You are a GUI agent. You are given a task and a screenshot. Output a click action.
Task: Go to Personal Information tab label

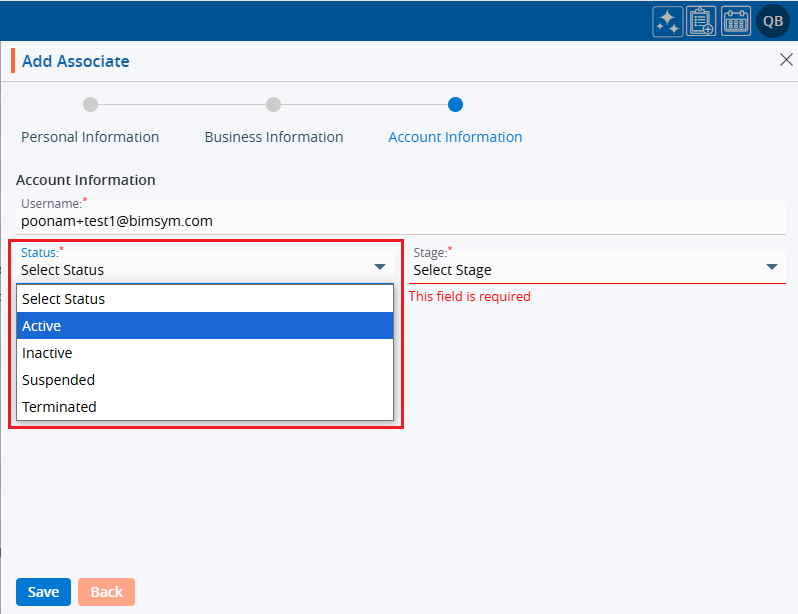pyautogui.click(x=90, y=137)
